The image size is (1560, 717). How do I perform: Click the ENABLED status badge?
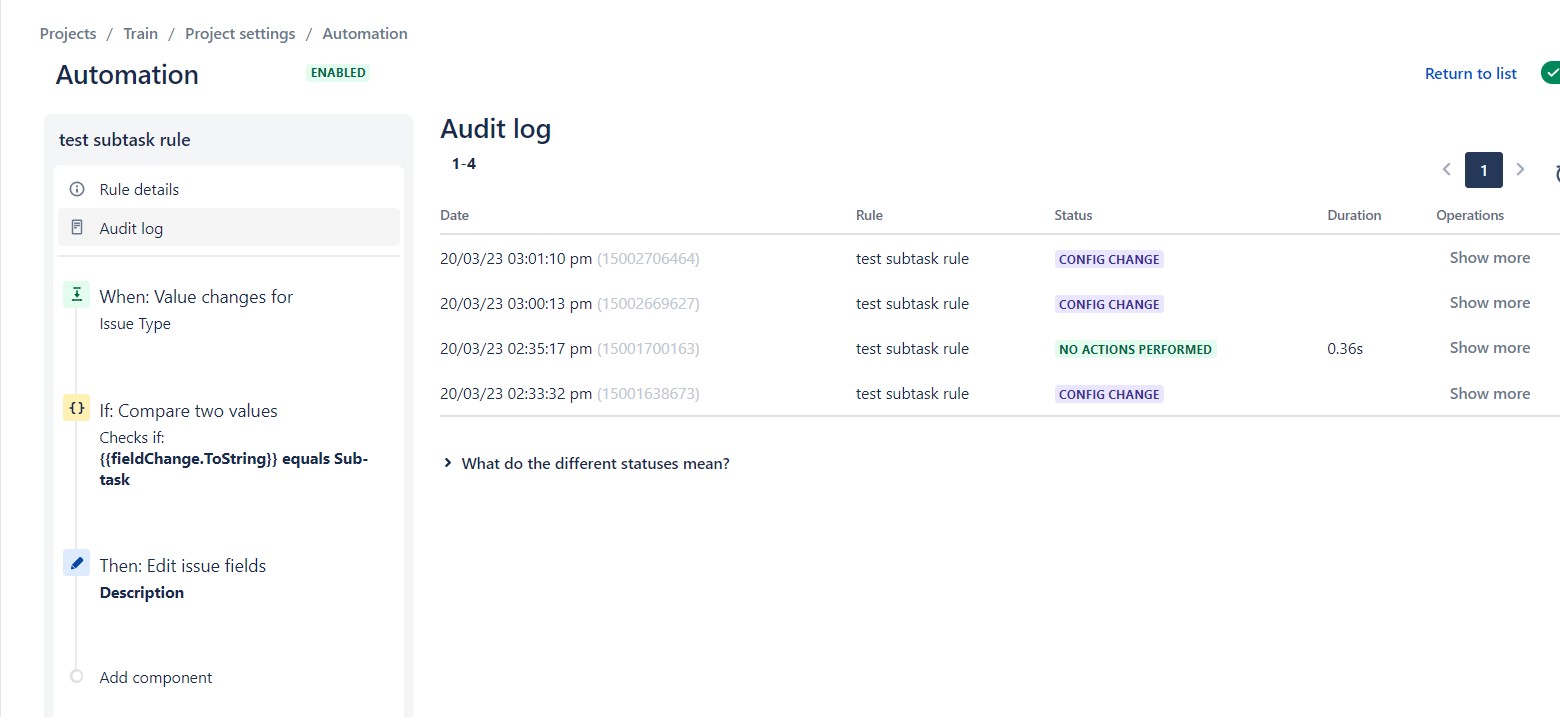[338, 73]
